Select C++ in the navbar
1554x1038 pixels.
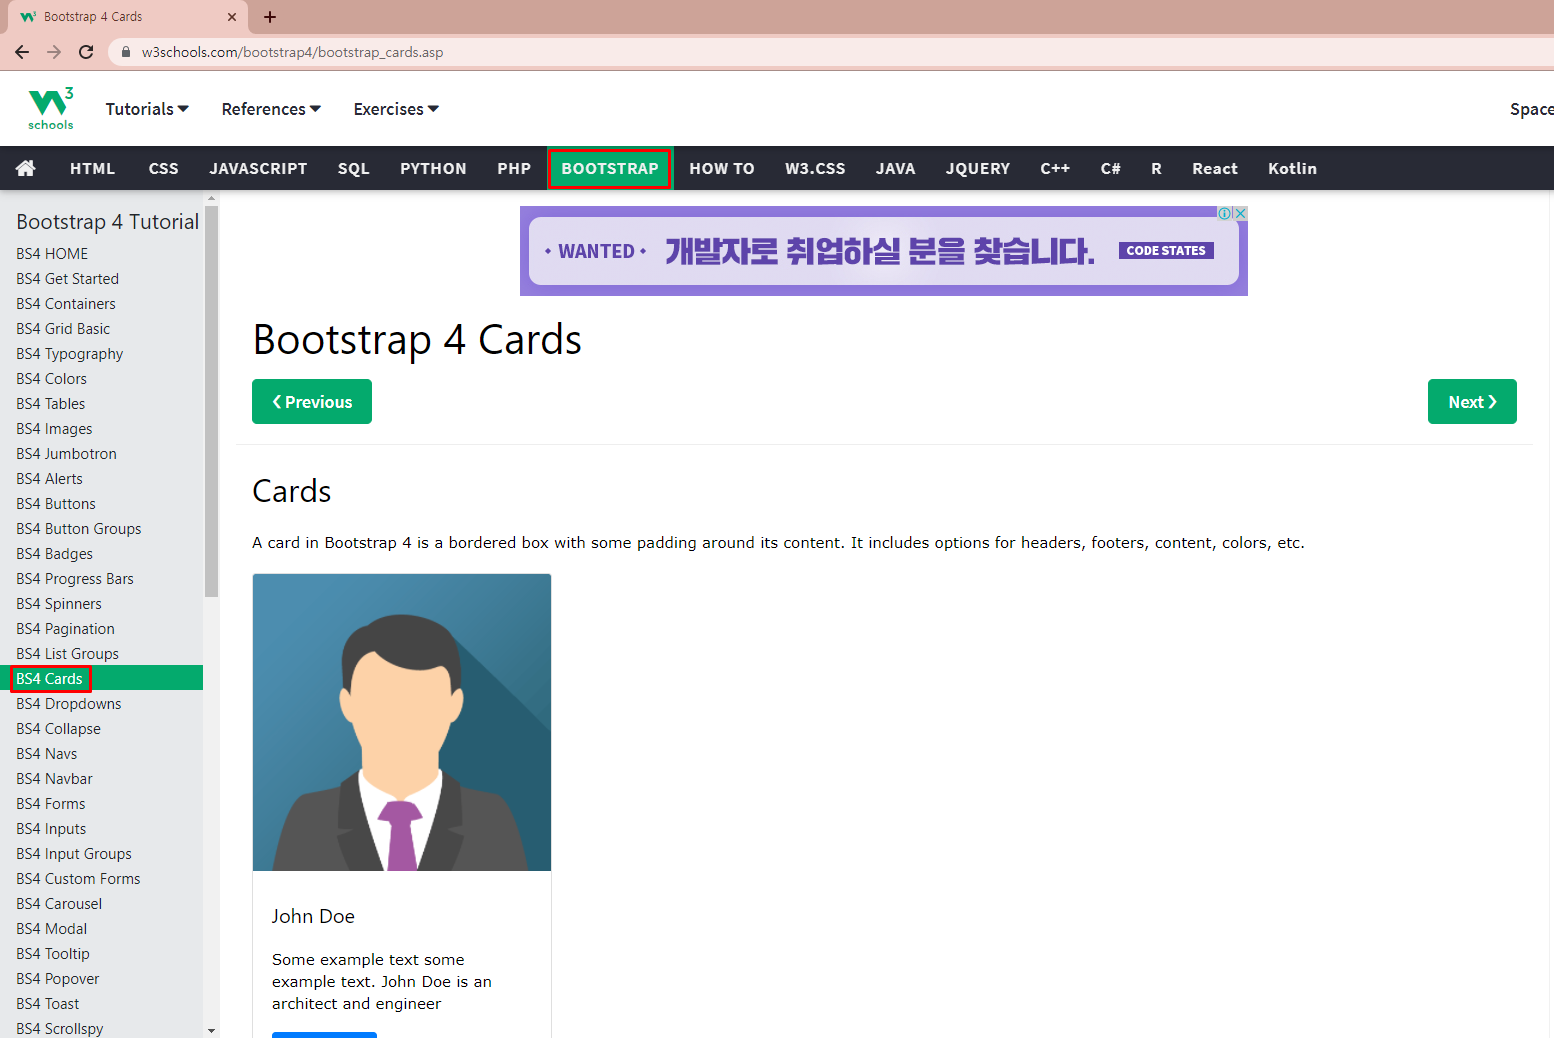1055,168
